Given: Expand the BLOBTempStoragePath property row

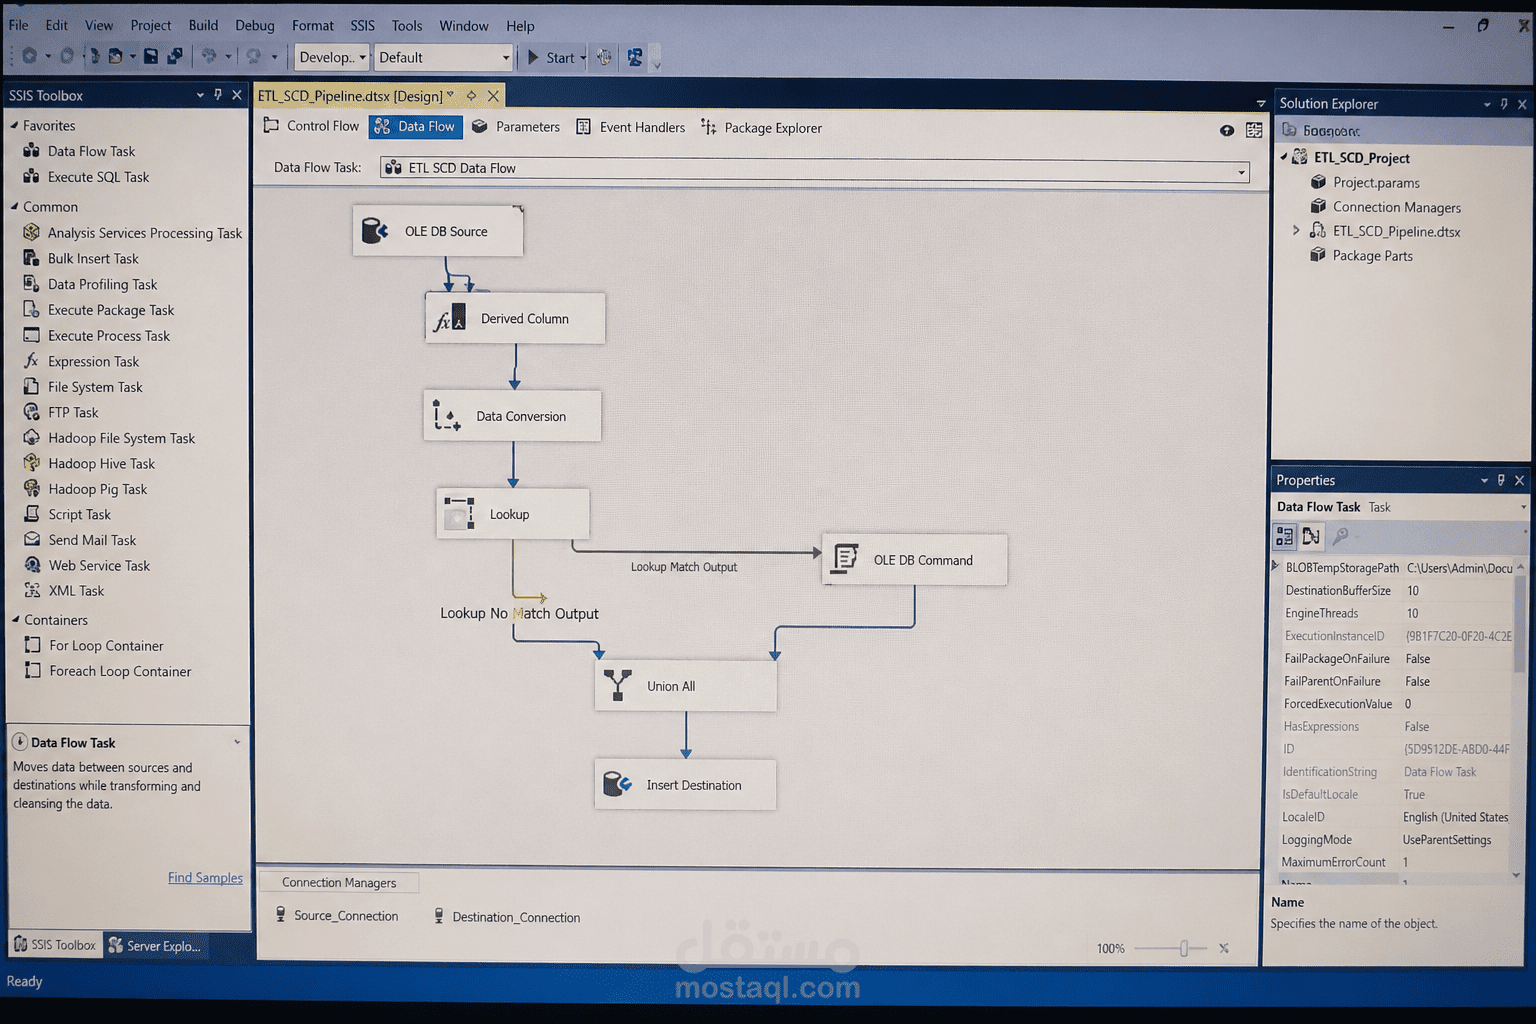Looking at the screenshot, I should pyautogui.click(x=1276, y=567).
